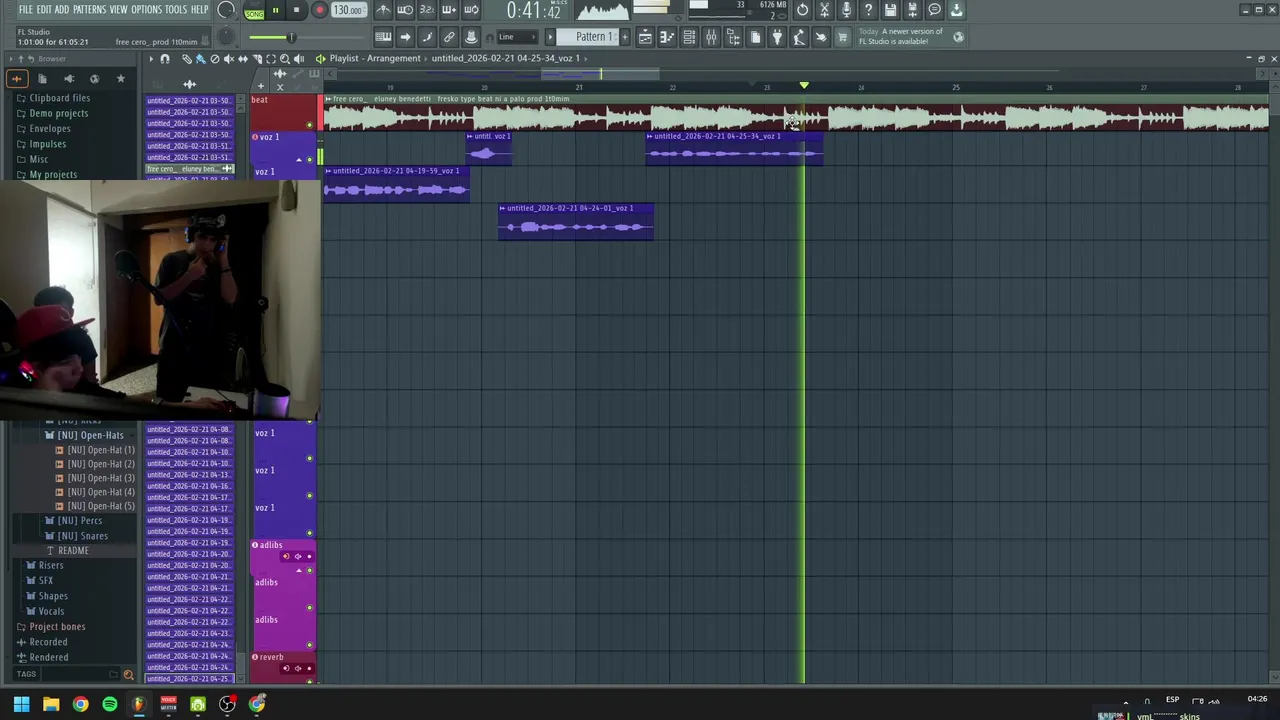Open the tempo tapper icon
This screenshot has width=1280, height=720.
(x=799, y=37)
